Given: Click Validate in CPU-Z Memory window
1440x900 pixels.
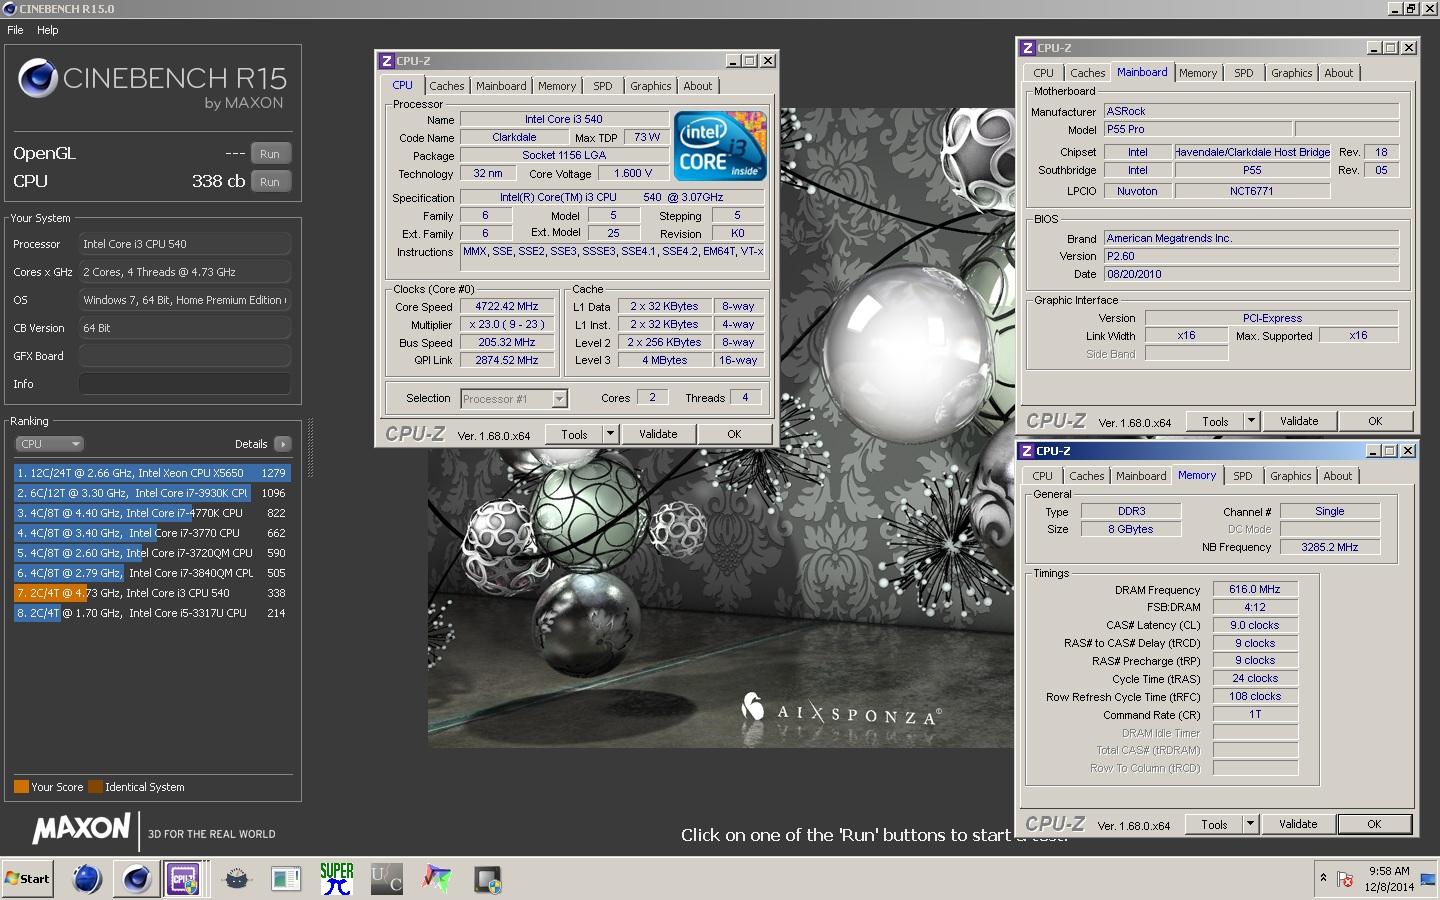Looking at the screenshot, I should tap(1298, 824).
